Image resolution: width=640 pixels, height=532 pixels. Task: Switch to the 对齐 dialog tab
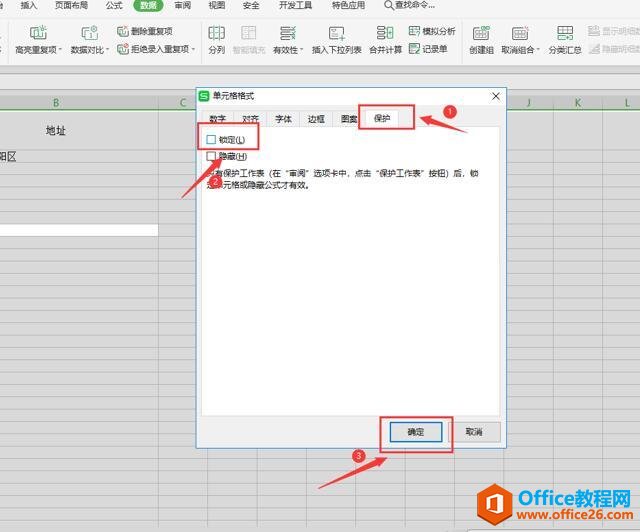pyautogui.click(x=250, y=119)
